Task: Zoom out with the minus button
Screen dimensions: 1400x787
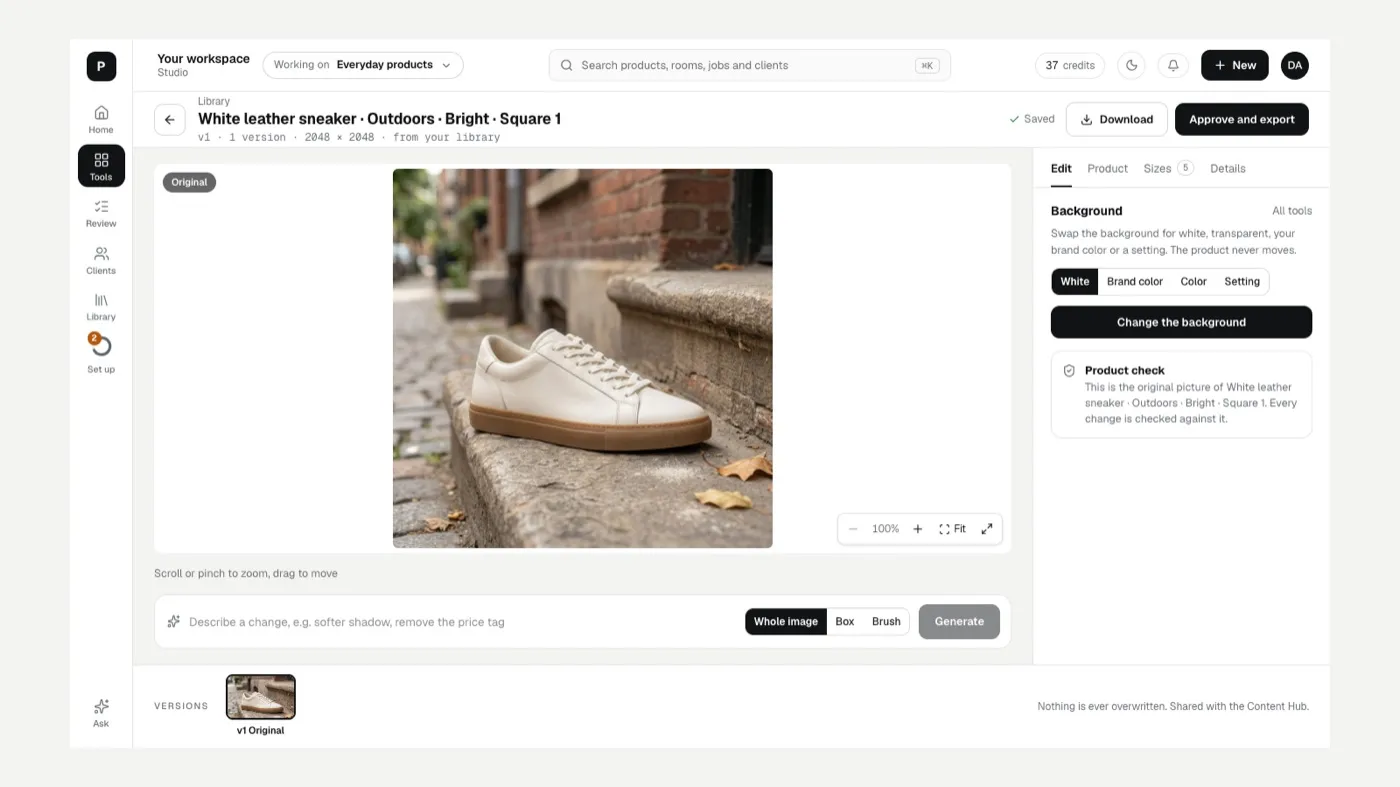Action: coord(853,529)
